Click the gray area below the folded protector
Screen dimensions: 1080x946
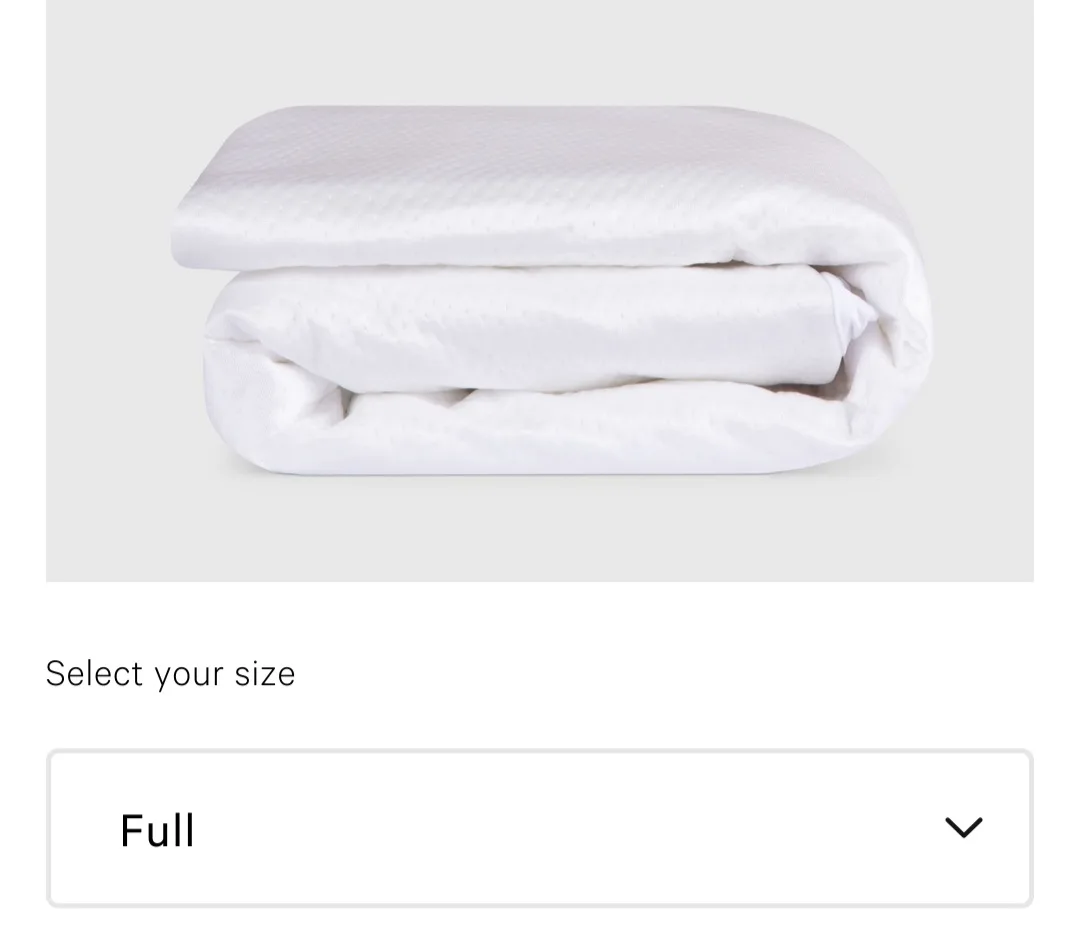coord(539,529)
